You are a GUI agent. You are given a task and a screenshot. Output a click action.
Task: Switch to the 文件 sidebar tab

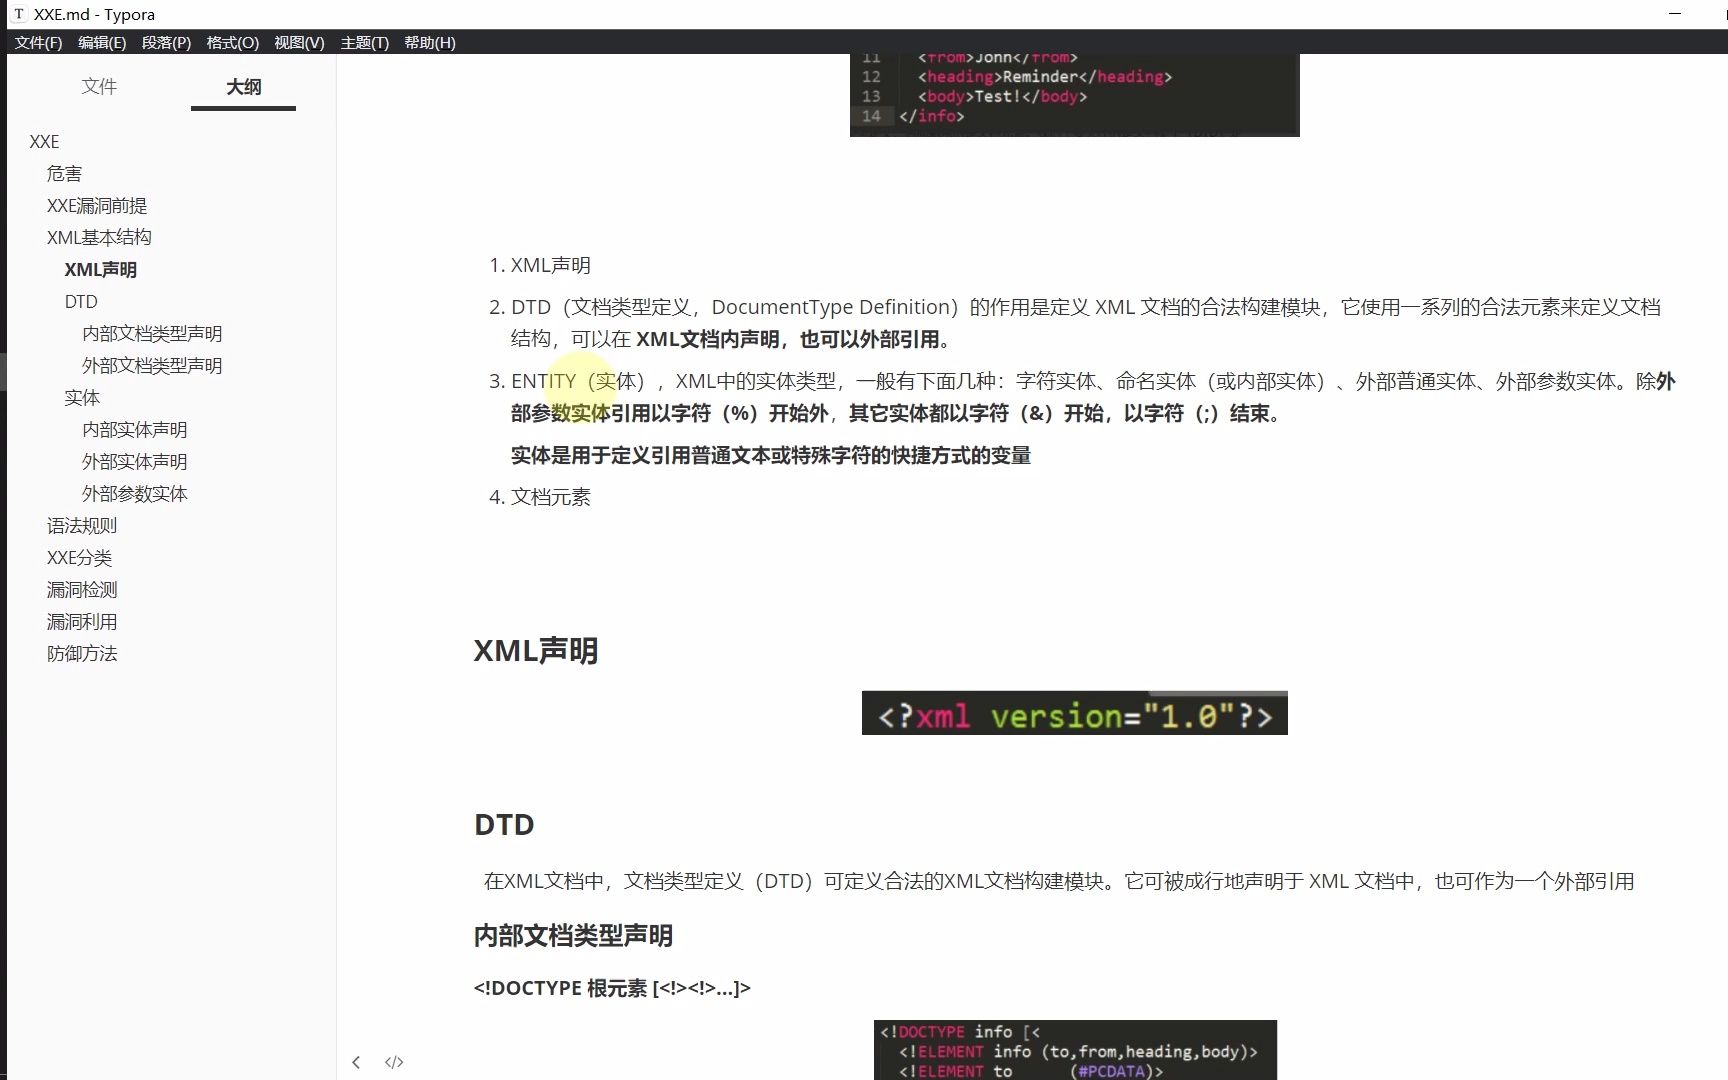[99, 86]
